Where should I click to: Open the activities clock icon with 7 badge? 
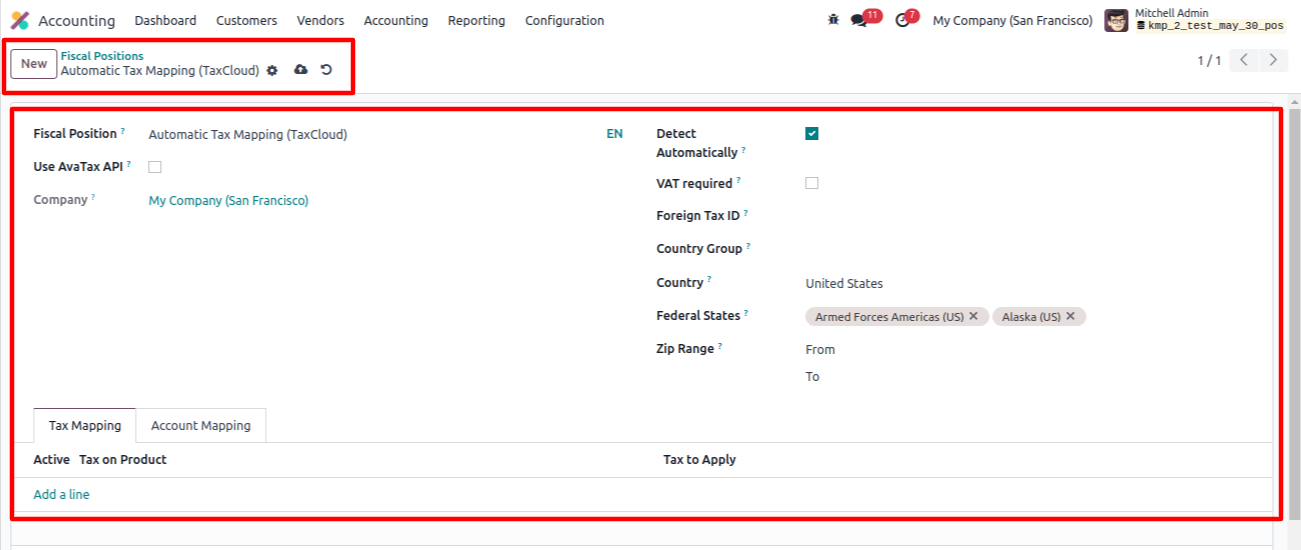903,20
